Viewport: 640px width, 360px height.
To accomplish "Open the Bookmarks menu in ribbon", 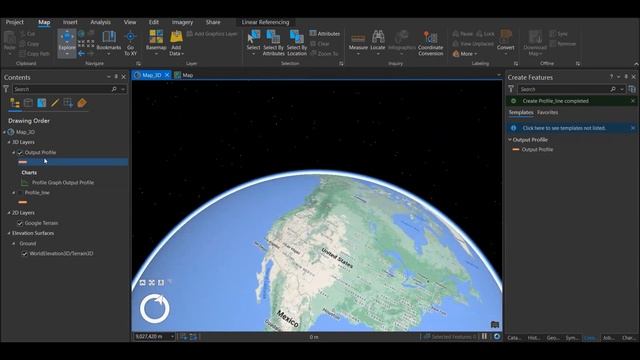I will [109, 43].
